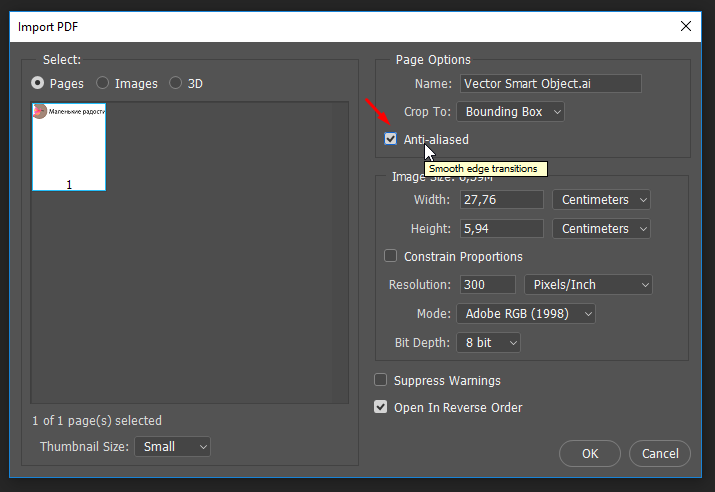
Task: Open the Pixels/Inch resolution units dropdown
Action: pos(588,285)
